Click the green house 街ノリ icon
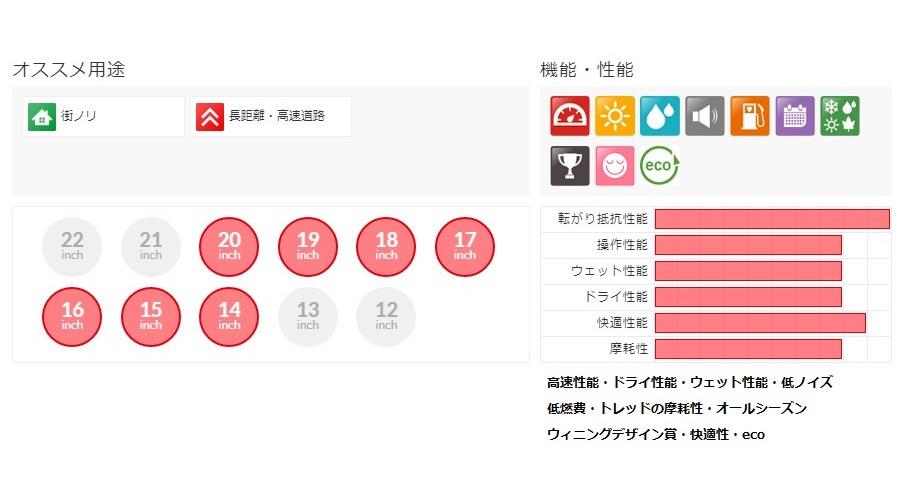This screenshot has width=911, height=500. 42,117
